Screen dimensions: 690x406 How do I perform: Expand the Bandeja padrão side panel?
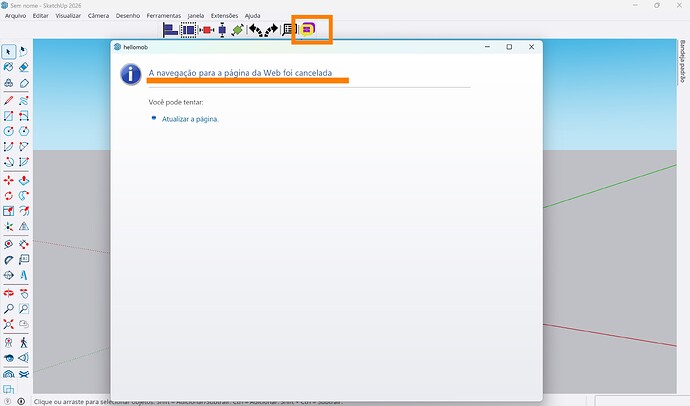click(682, 62)
